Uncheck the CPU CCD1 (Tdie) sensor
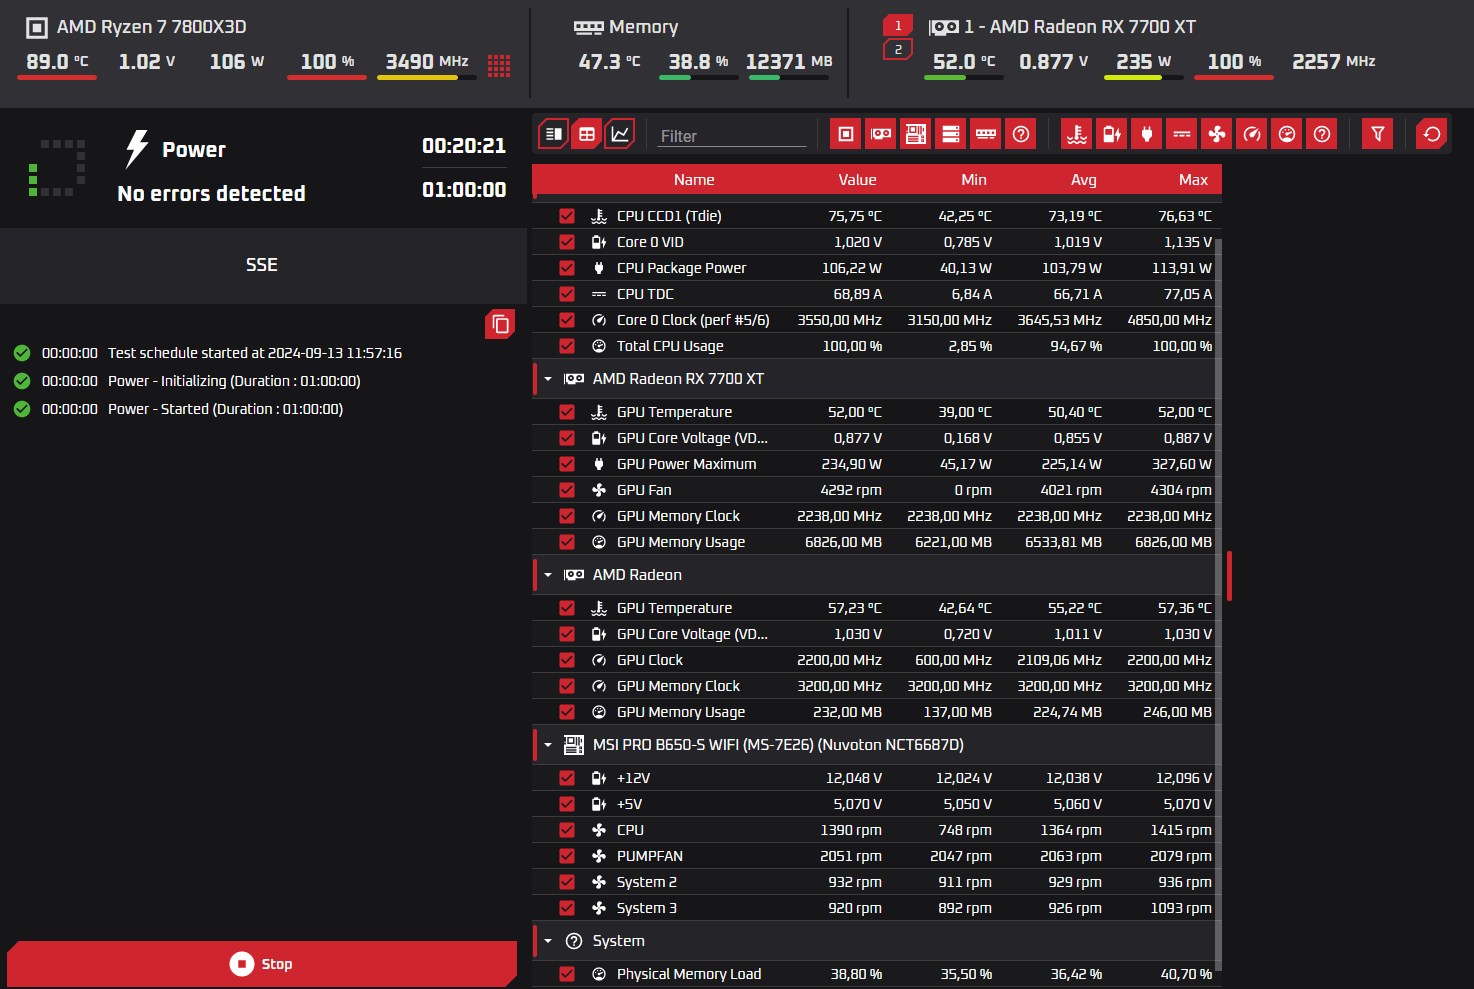The height and width of the screenshot is (989, 1474). point(567,216)
